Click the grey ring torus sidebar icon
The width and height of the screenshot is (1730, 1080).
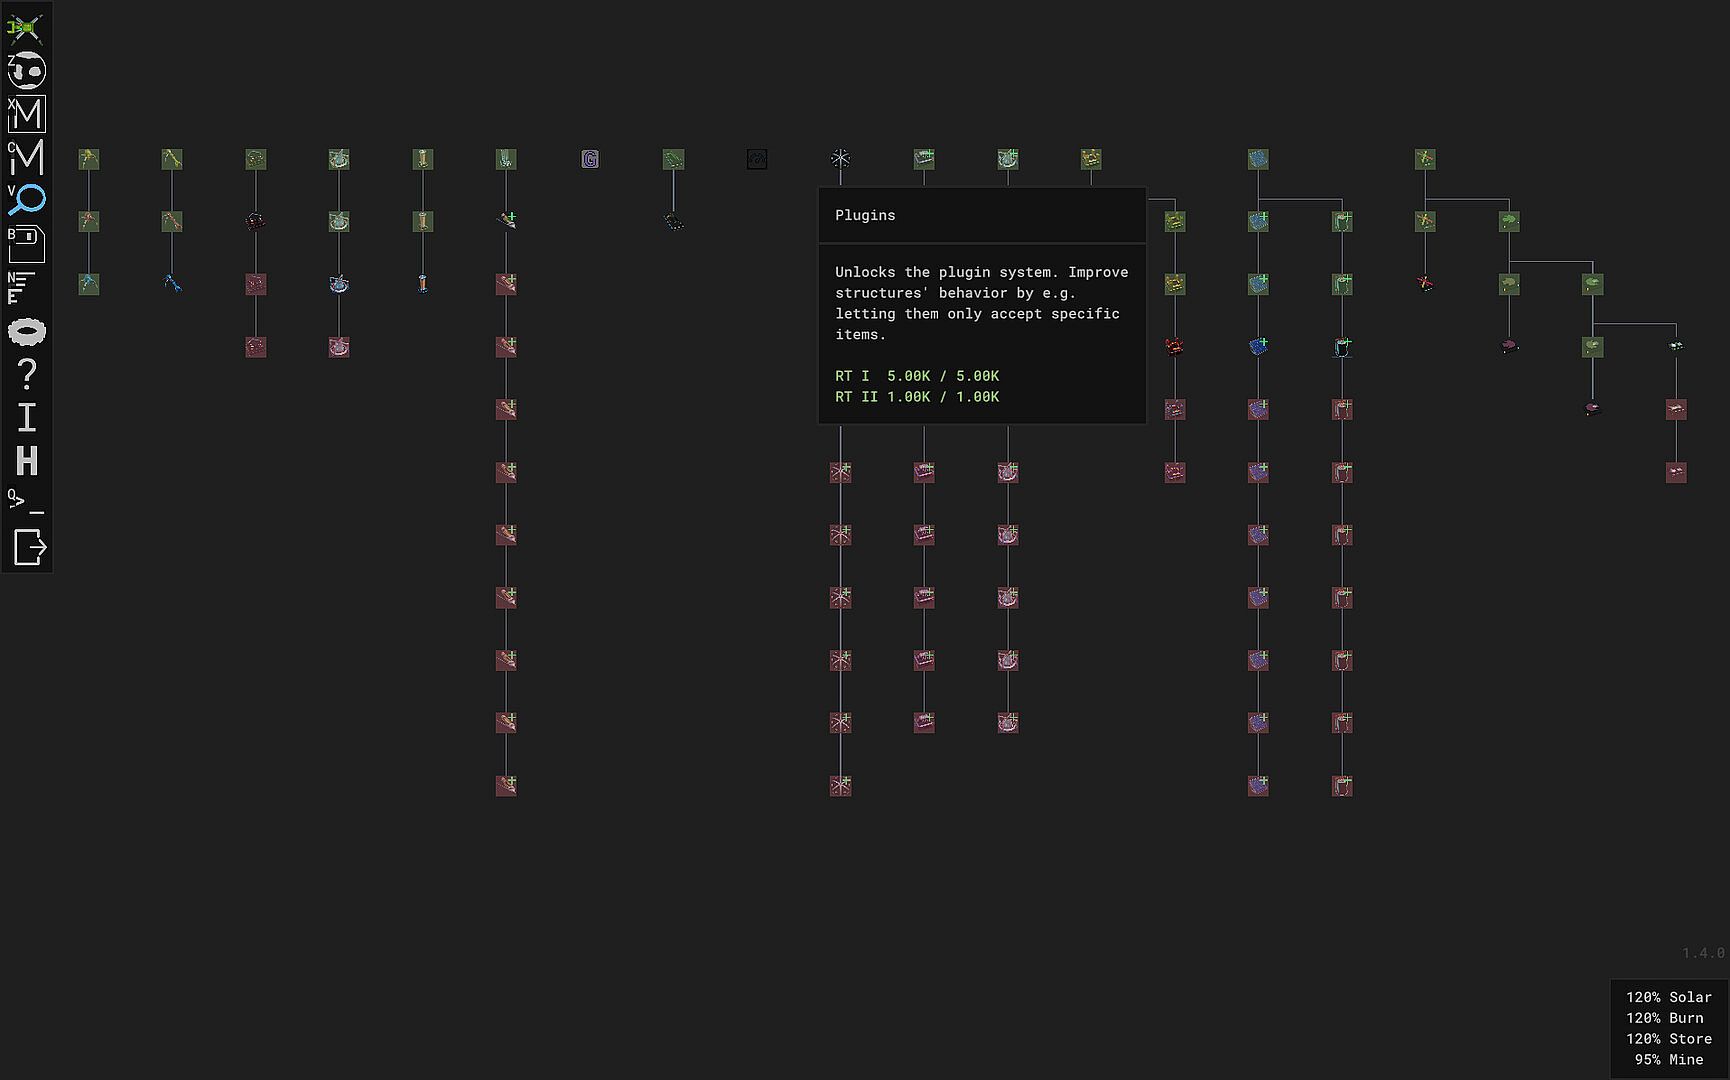pyautogui.click(x=27, y=331)
